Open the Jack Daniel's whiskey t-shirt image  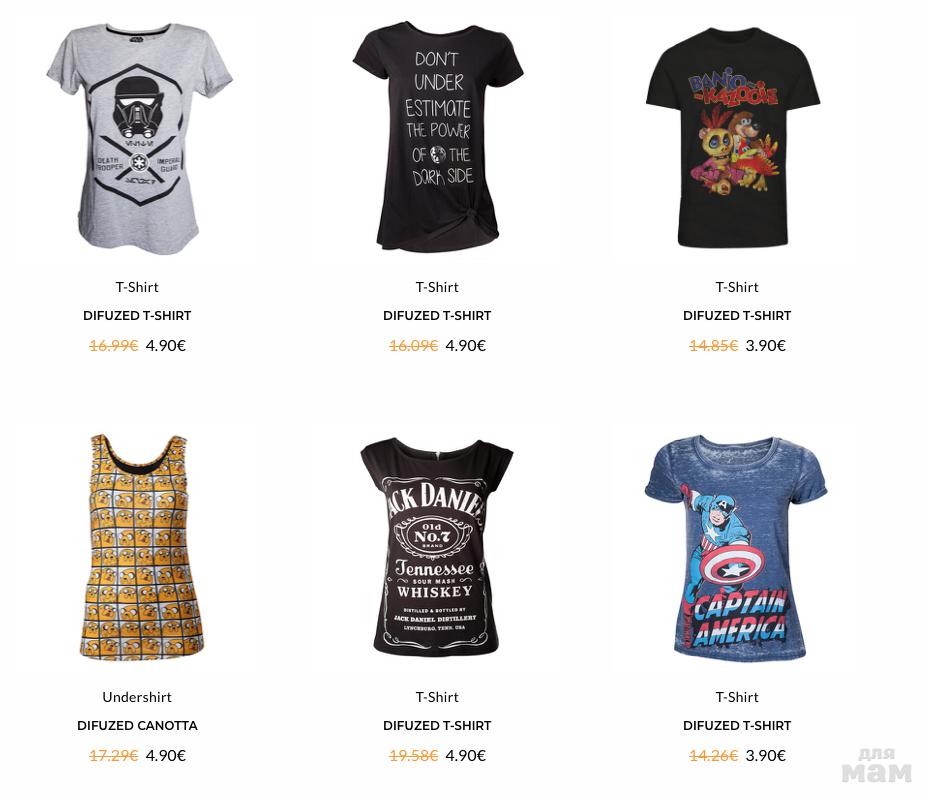437,547
